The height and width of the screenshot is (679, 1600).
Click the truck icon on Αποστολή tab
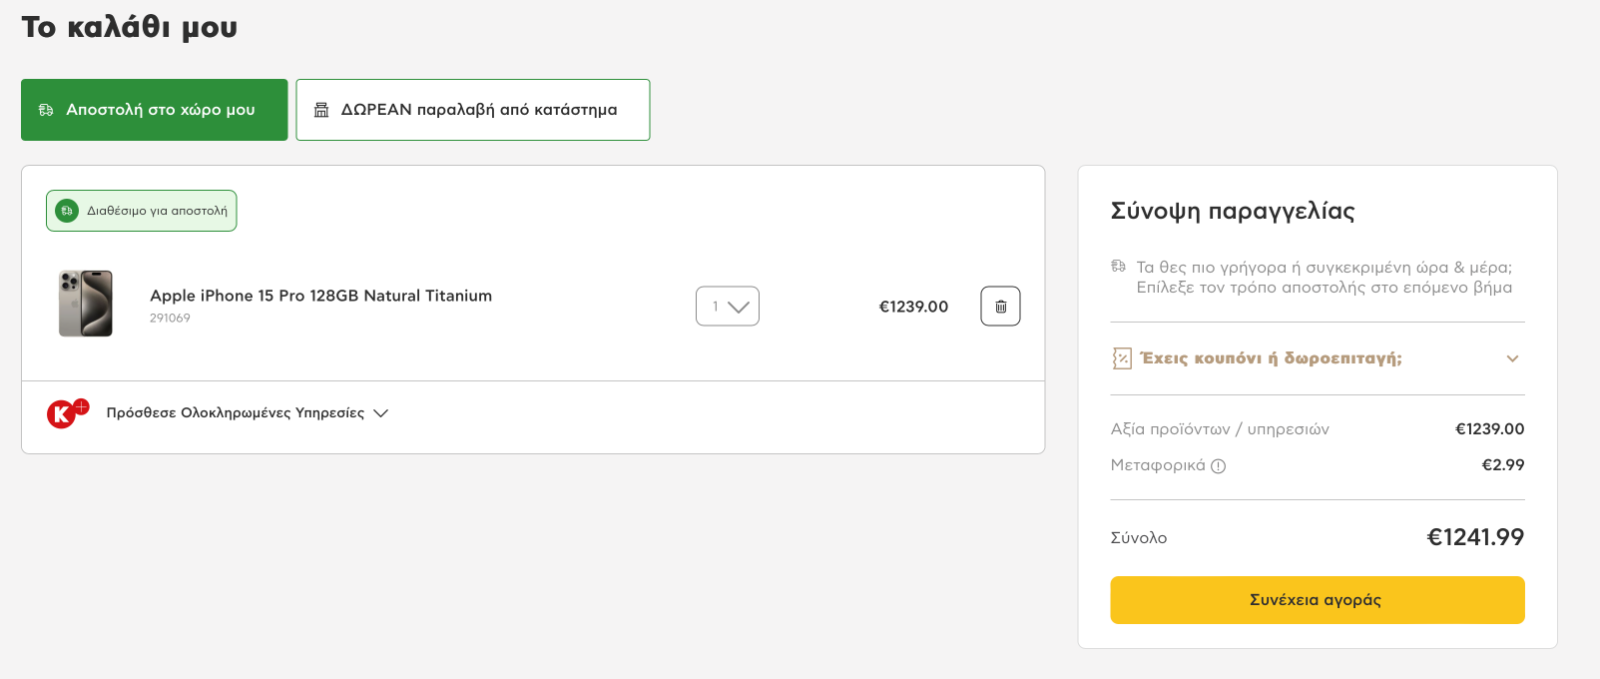(46, 110)
